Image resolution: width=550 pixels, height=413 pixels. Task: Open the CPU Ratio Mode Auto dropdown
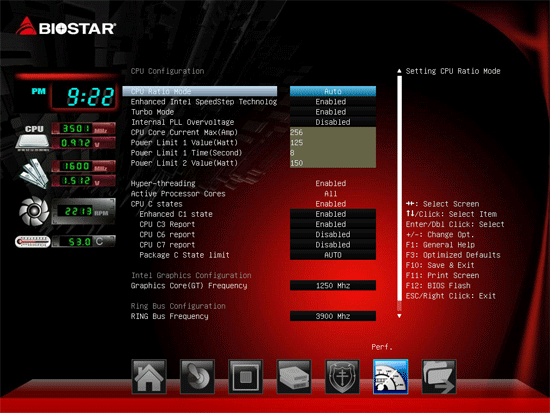tap(333, 91)
